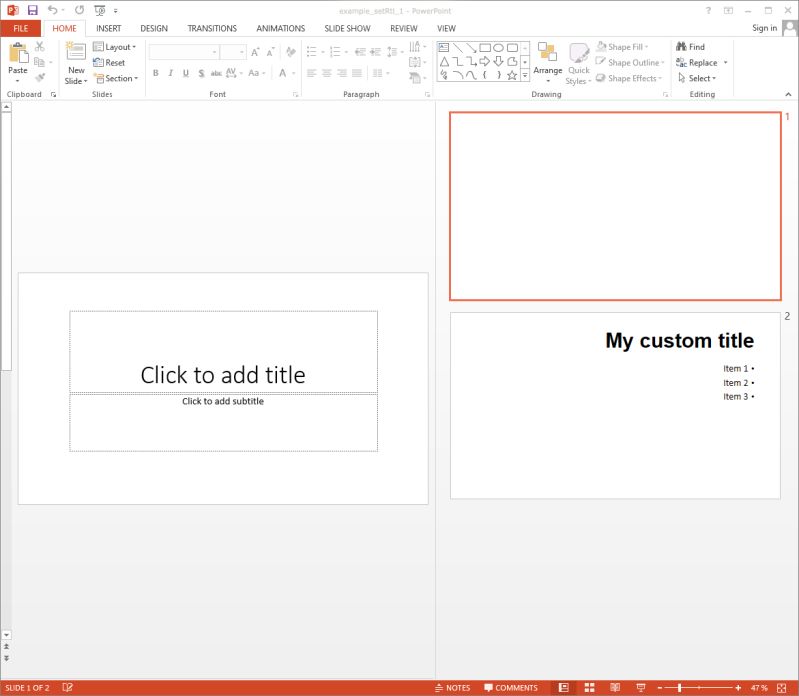The height and width of the screenshot is (696, 799).
Task: Open the Section dropdown
Action: point(116,78)
